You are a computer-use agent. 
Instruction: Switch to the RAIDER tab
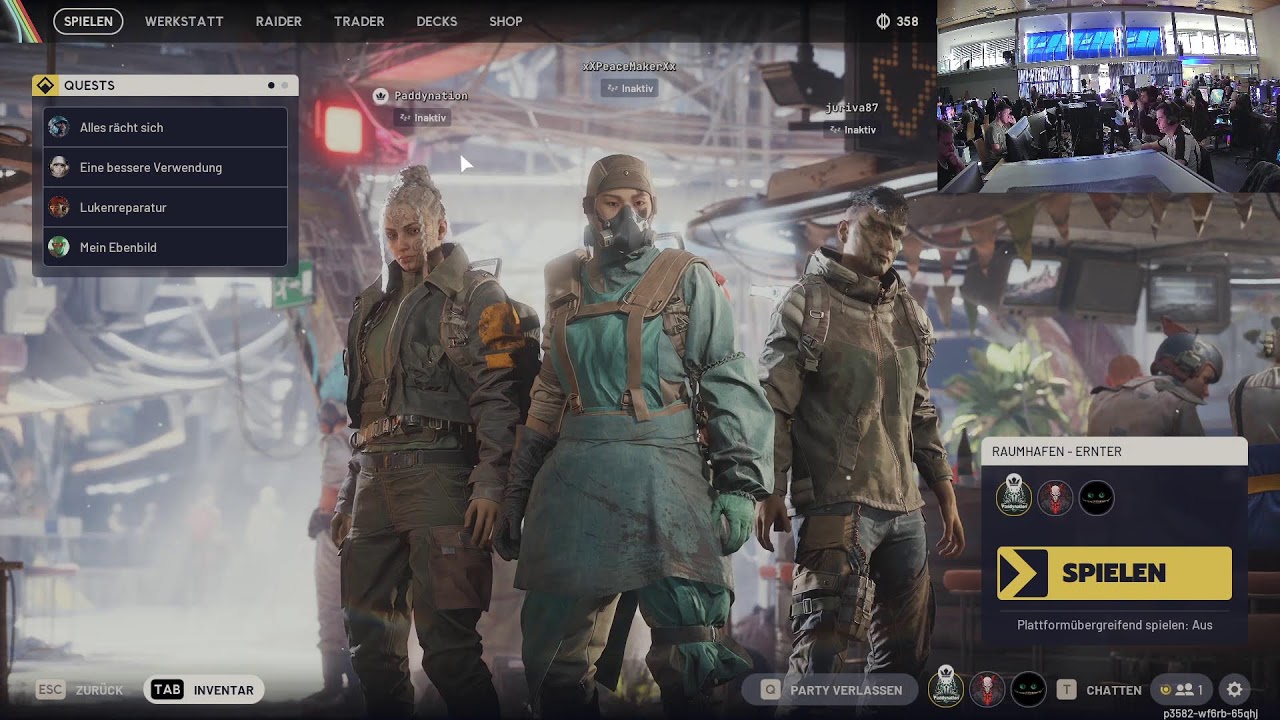point(278,21)
